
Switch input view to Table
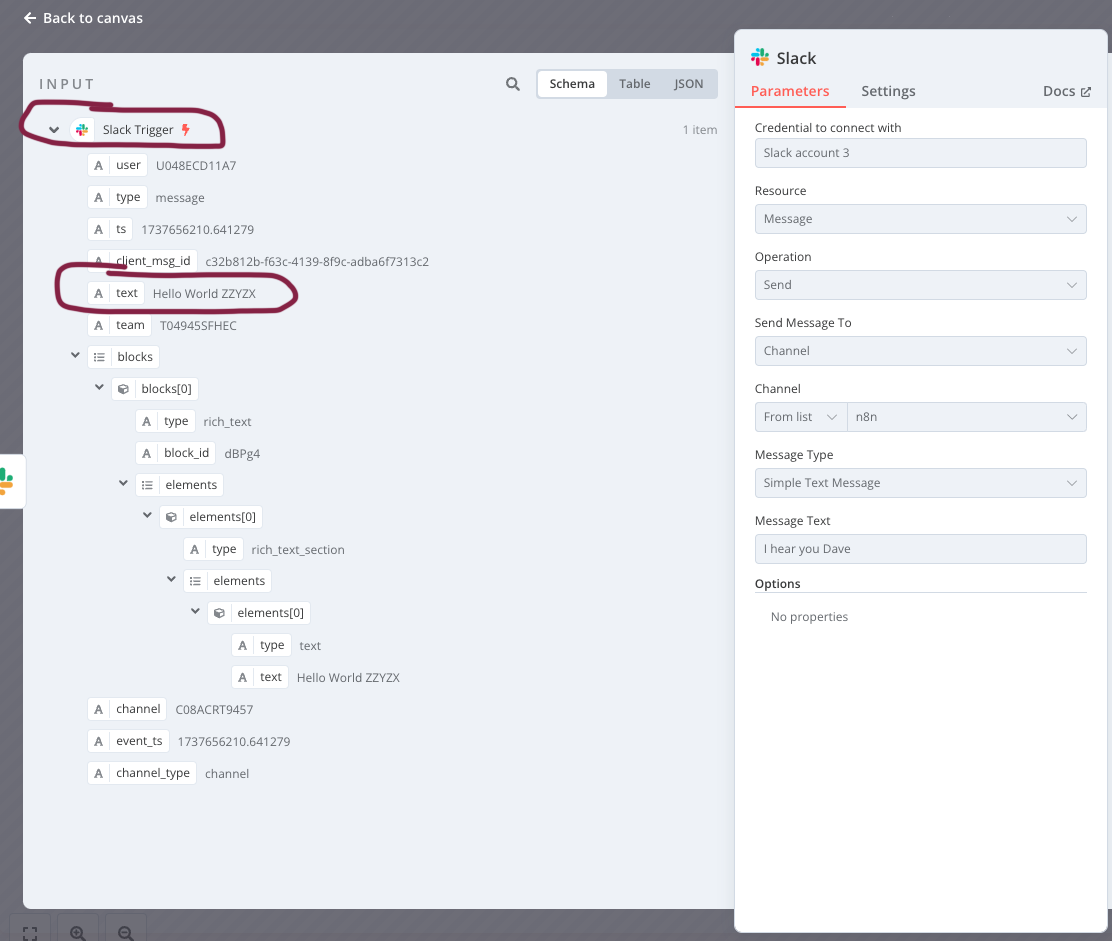(x=634, y=84)
